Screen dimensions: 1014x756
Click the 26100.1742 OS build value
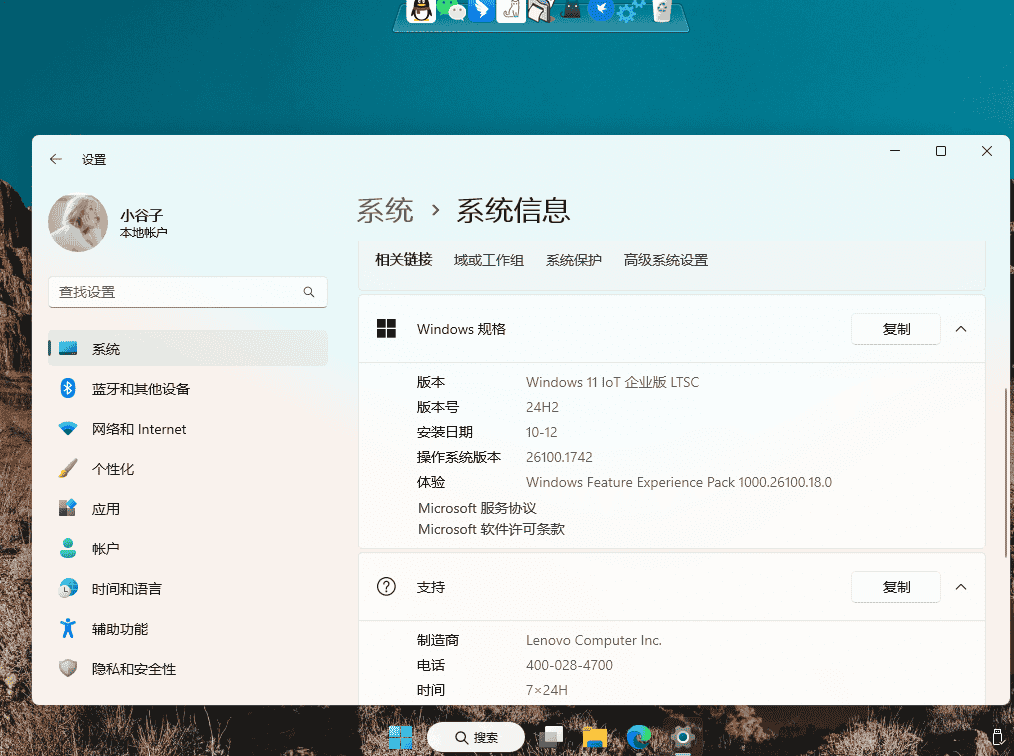click(x=559, y=457)
